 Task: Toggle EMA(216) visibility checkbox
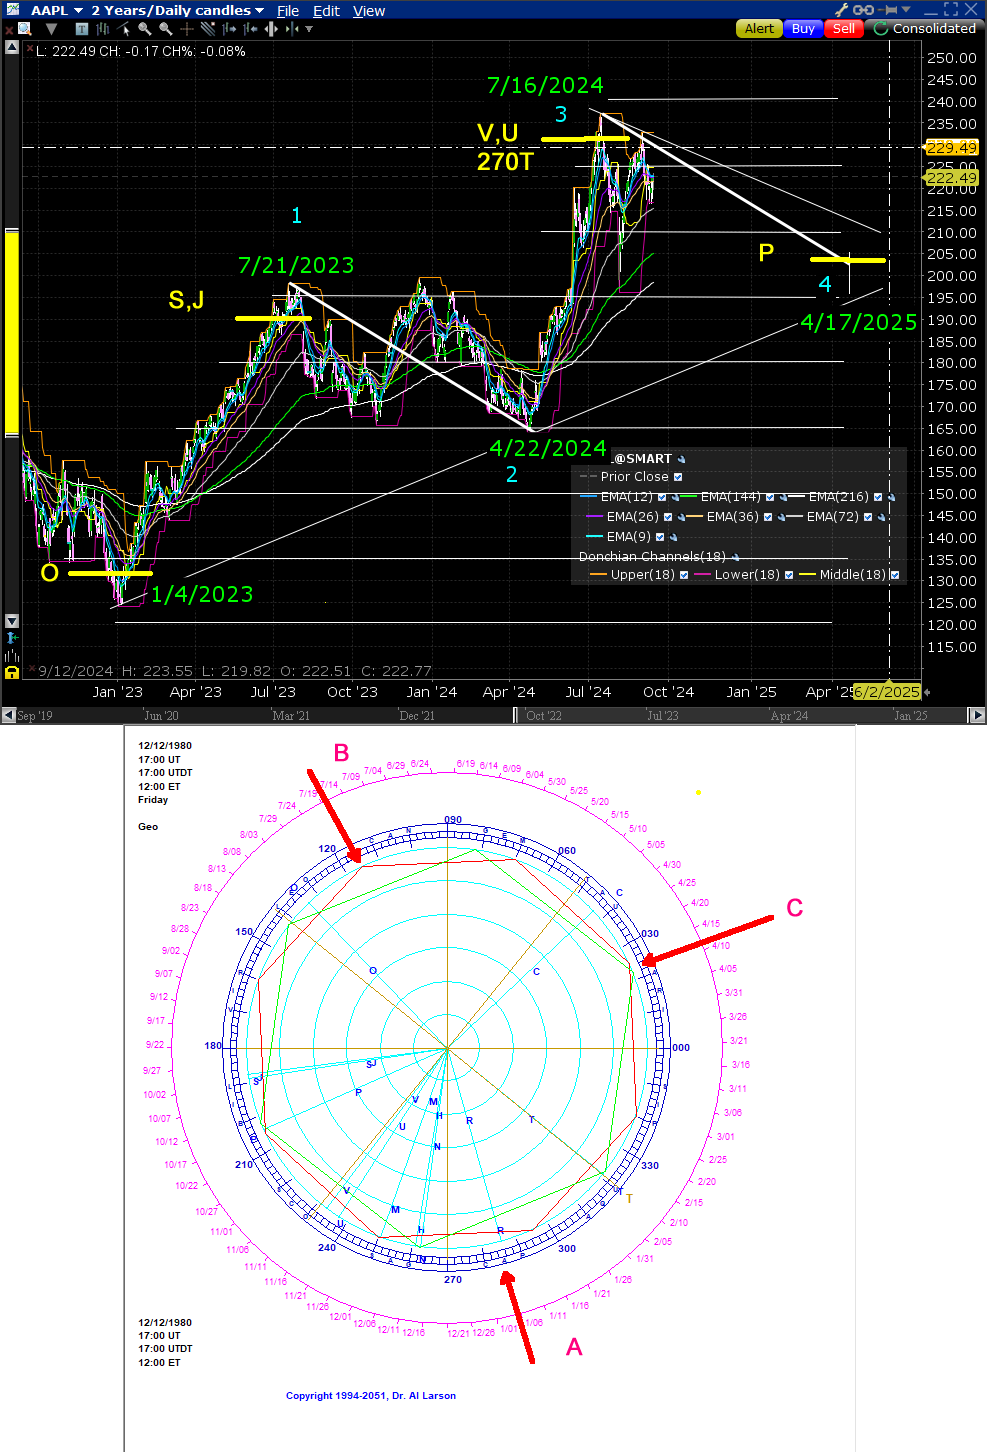pyautogui.click(x=878, y=497)
